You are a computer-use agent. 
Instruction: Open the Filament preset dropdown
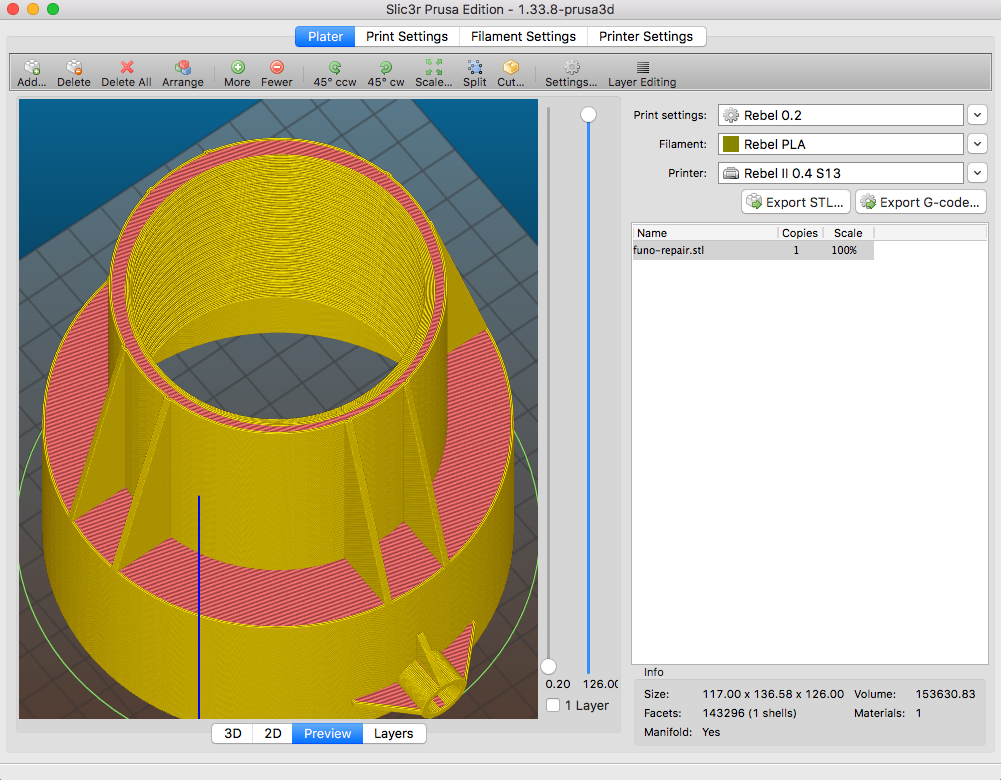977,144
